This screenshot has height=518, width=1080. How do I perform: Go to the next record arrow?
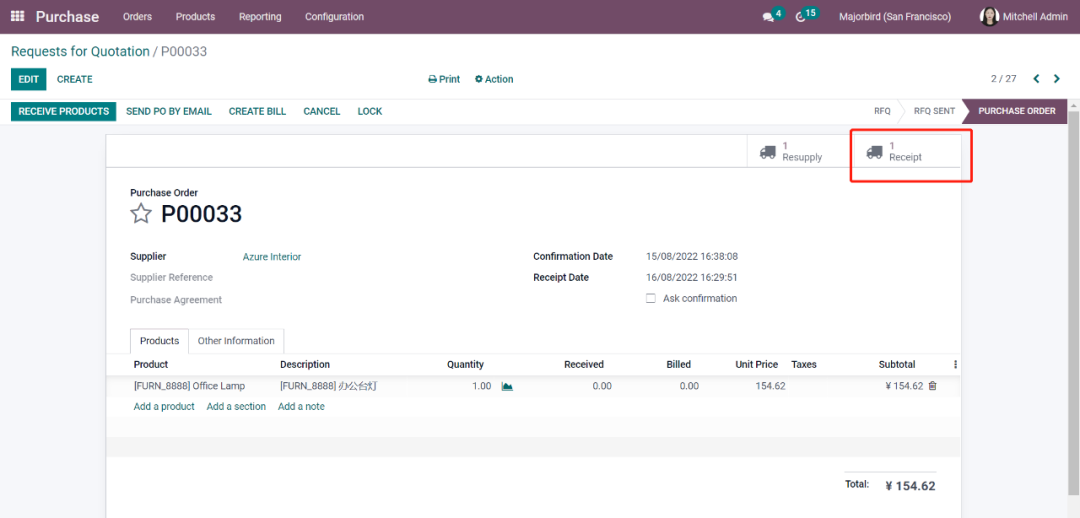point(1057,79)
